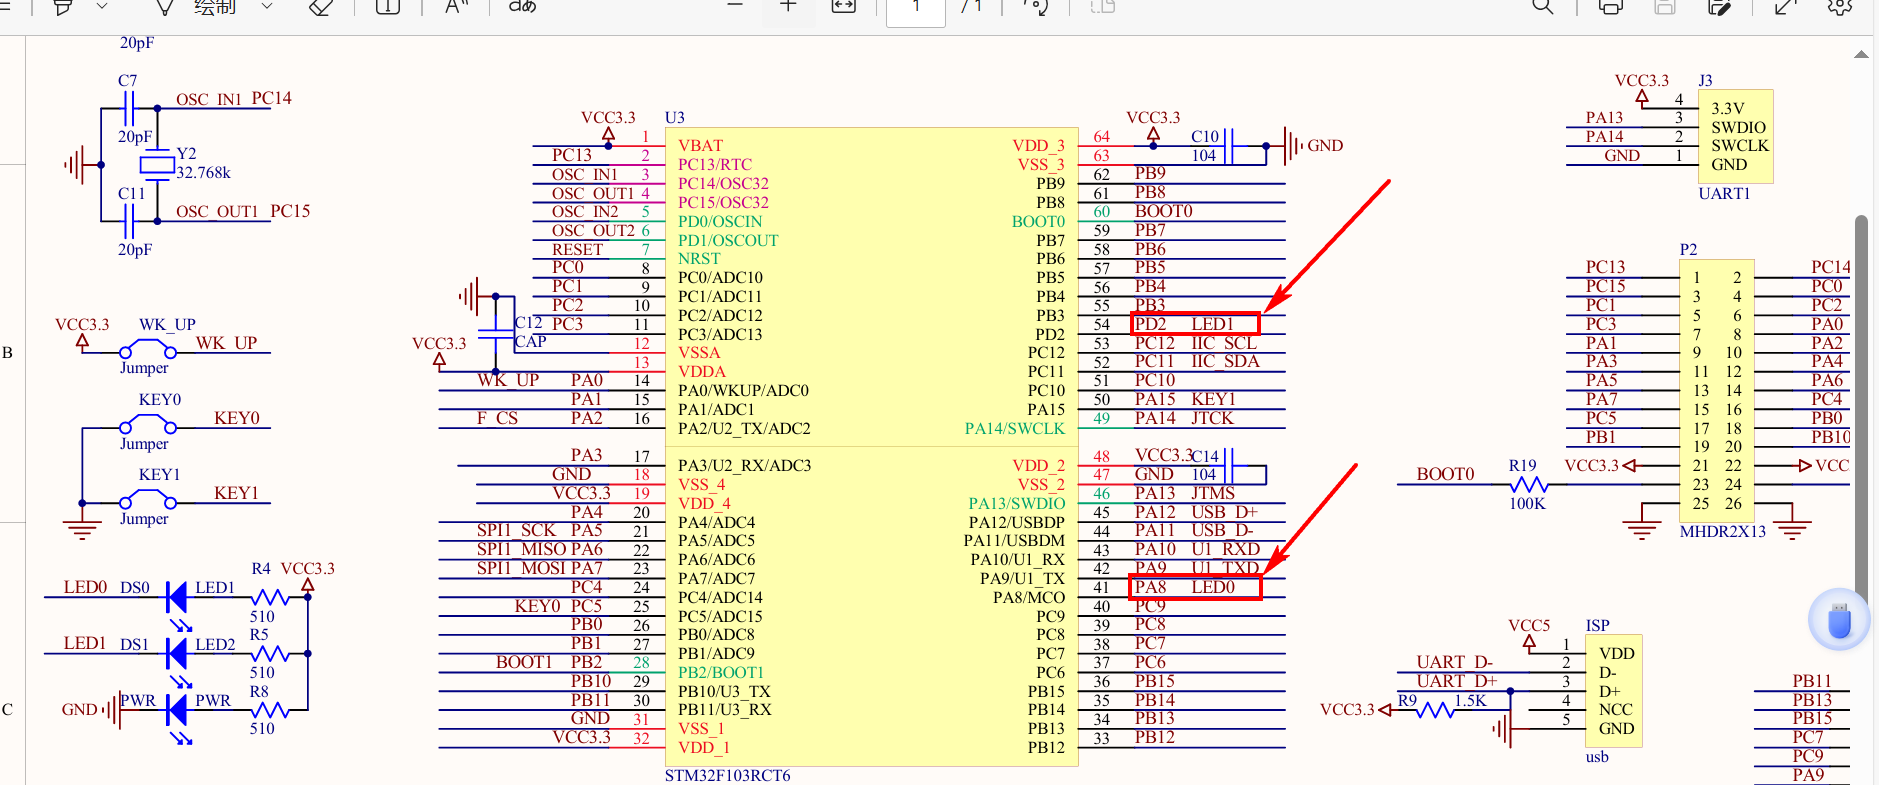Click the UART1 label under J3

tap(1724, 193)
